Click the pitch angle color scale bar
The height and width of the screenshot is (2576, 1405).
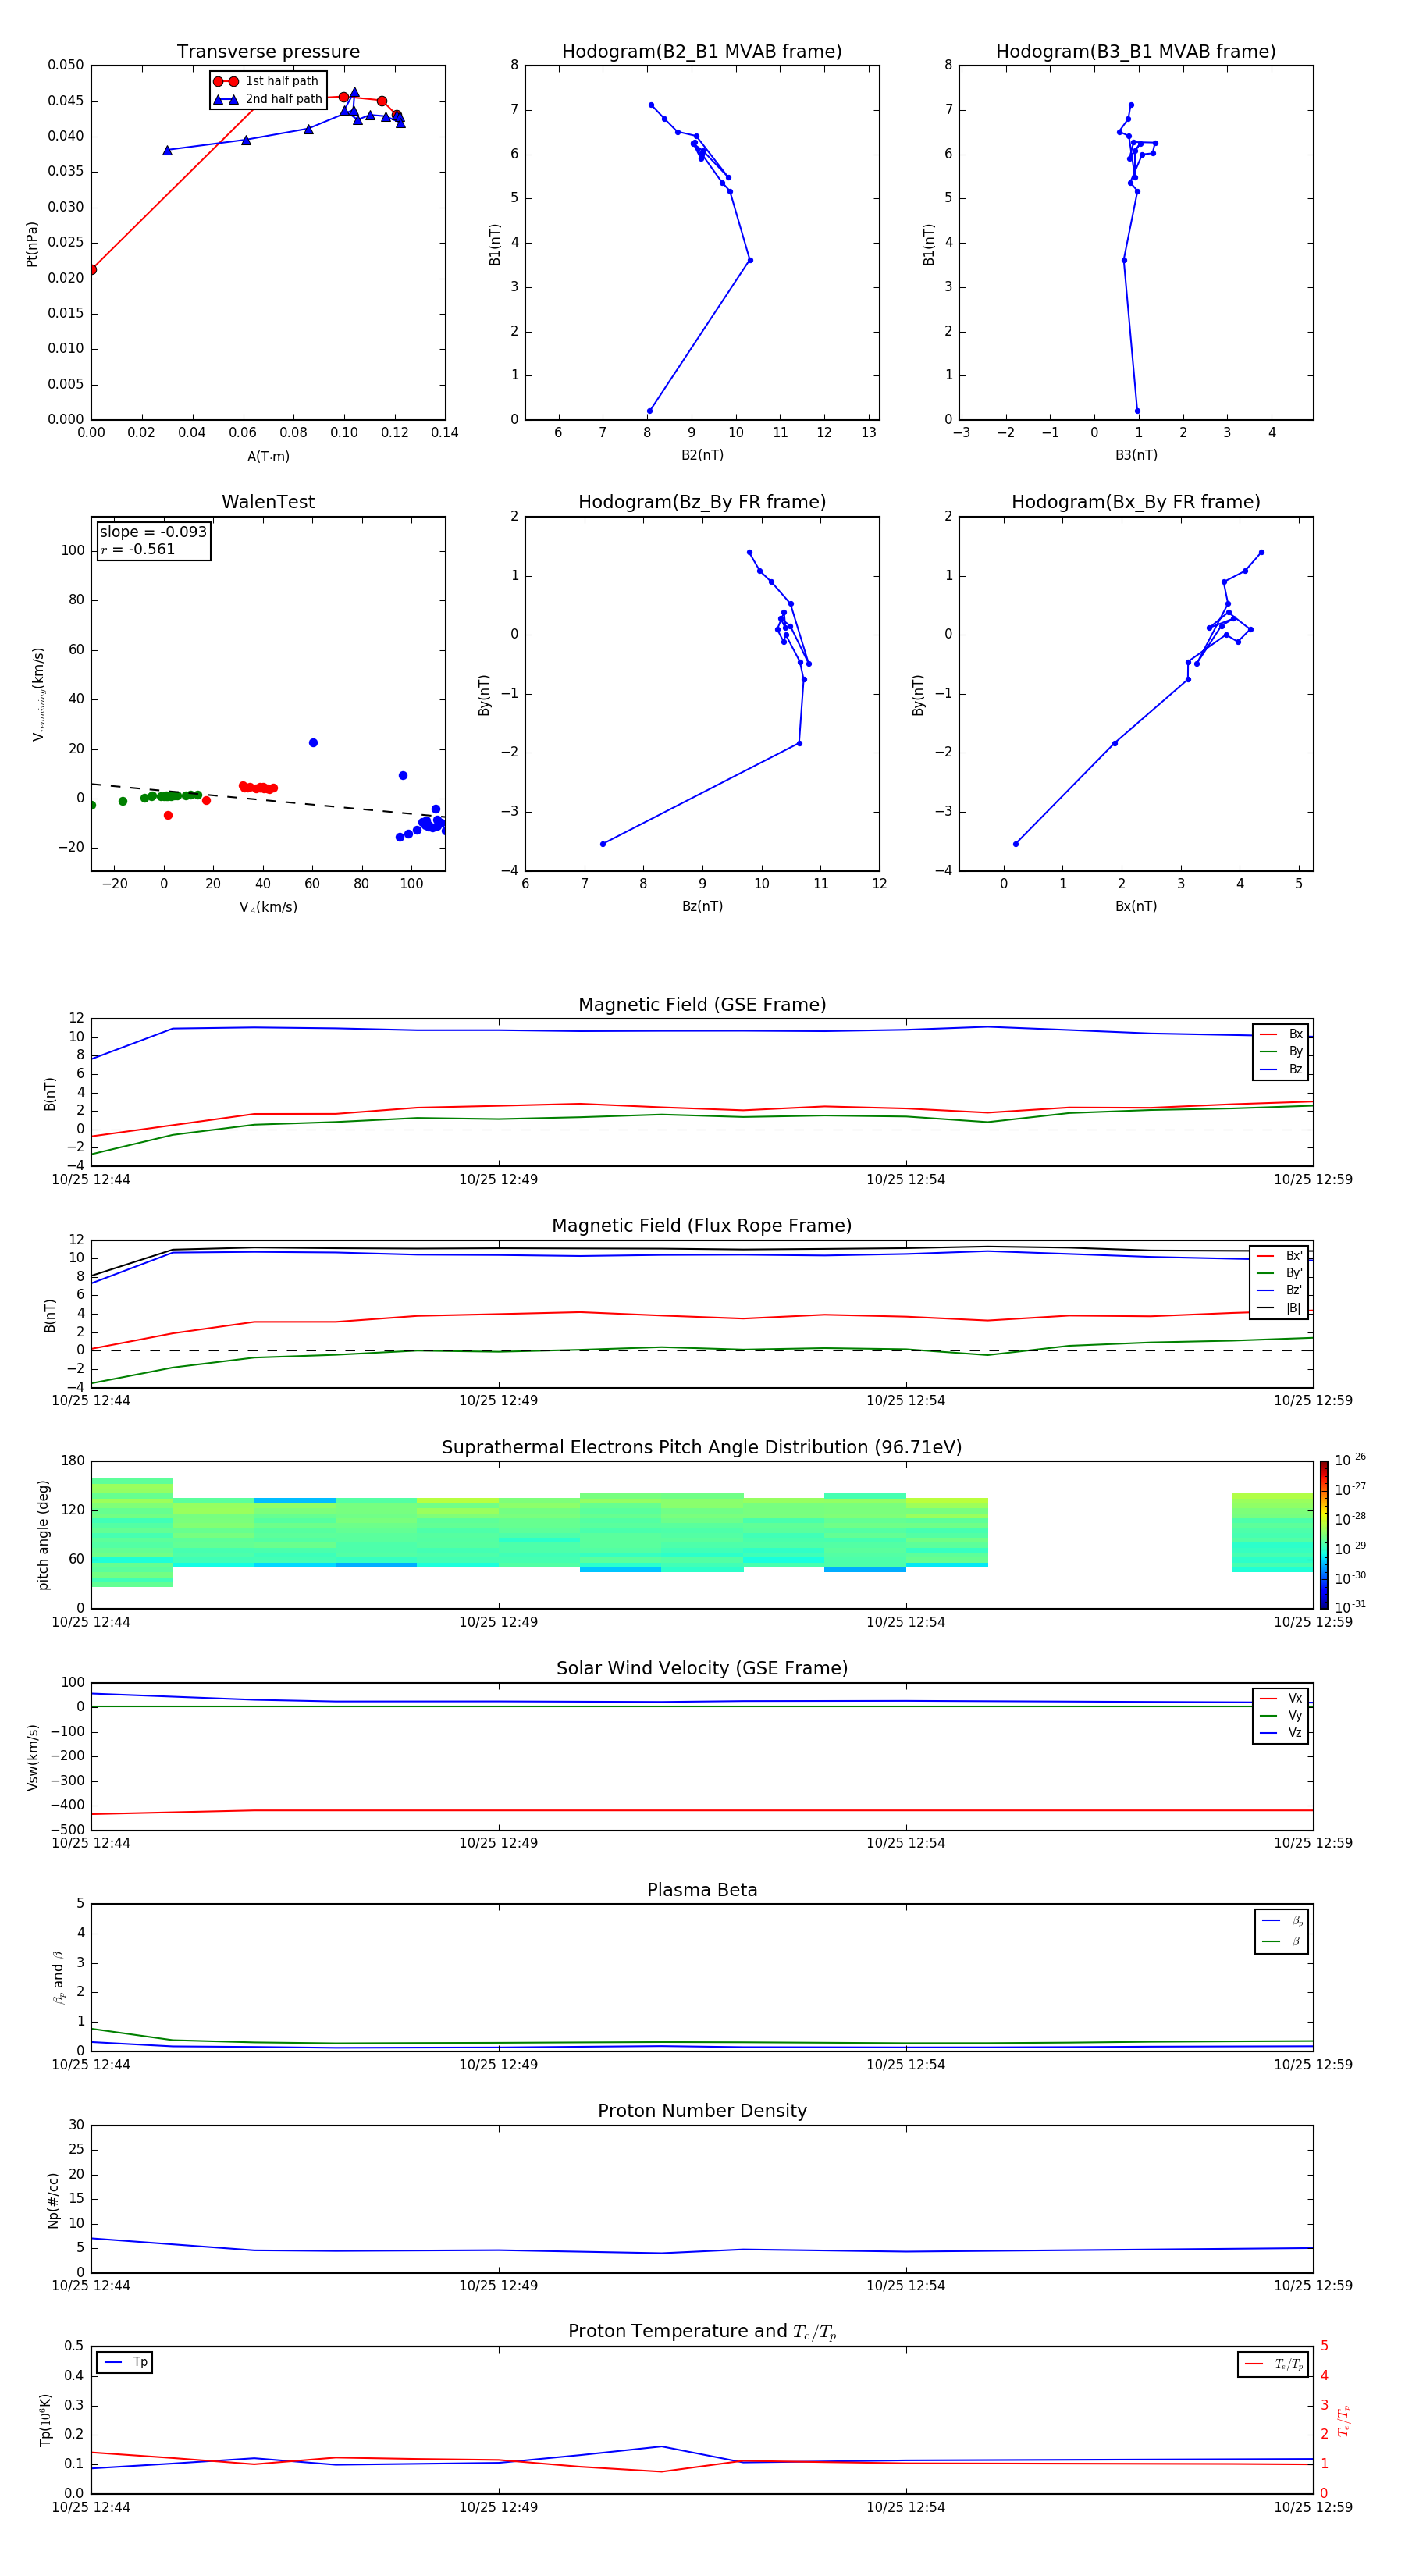pyautogui.click(x=1323, y=1535)
